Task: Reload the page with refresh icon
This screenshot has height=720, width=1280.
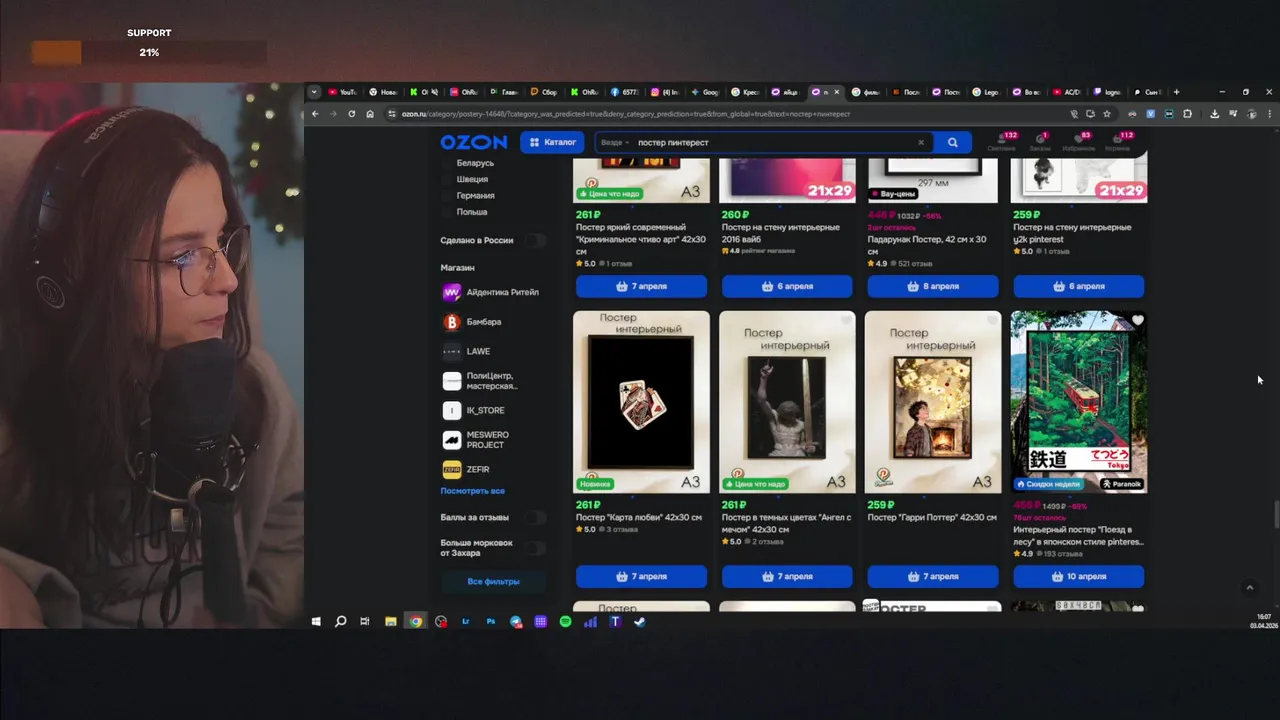Action: tap(351, 114)
